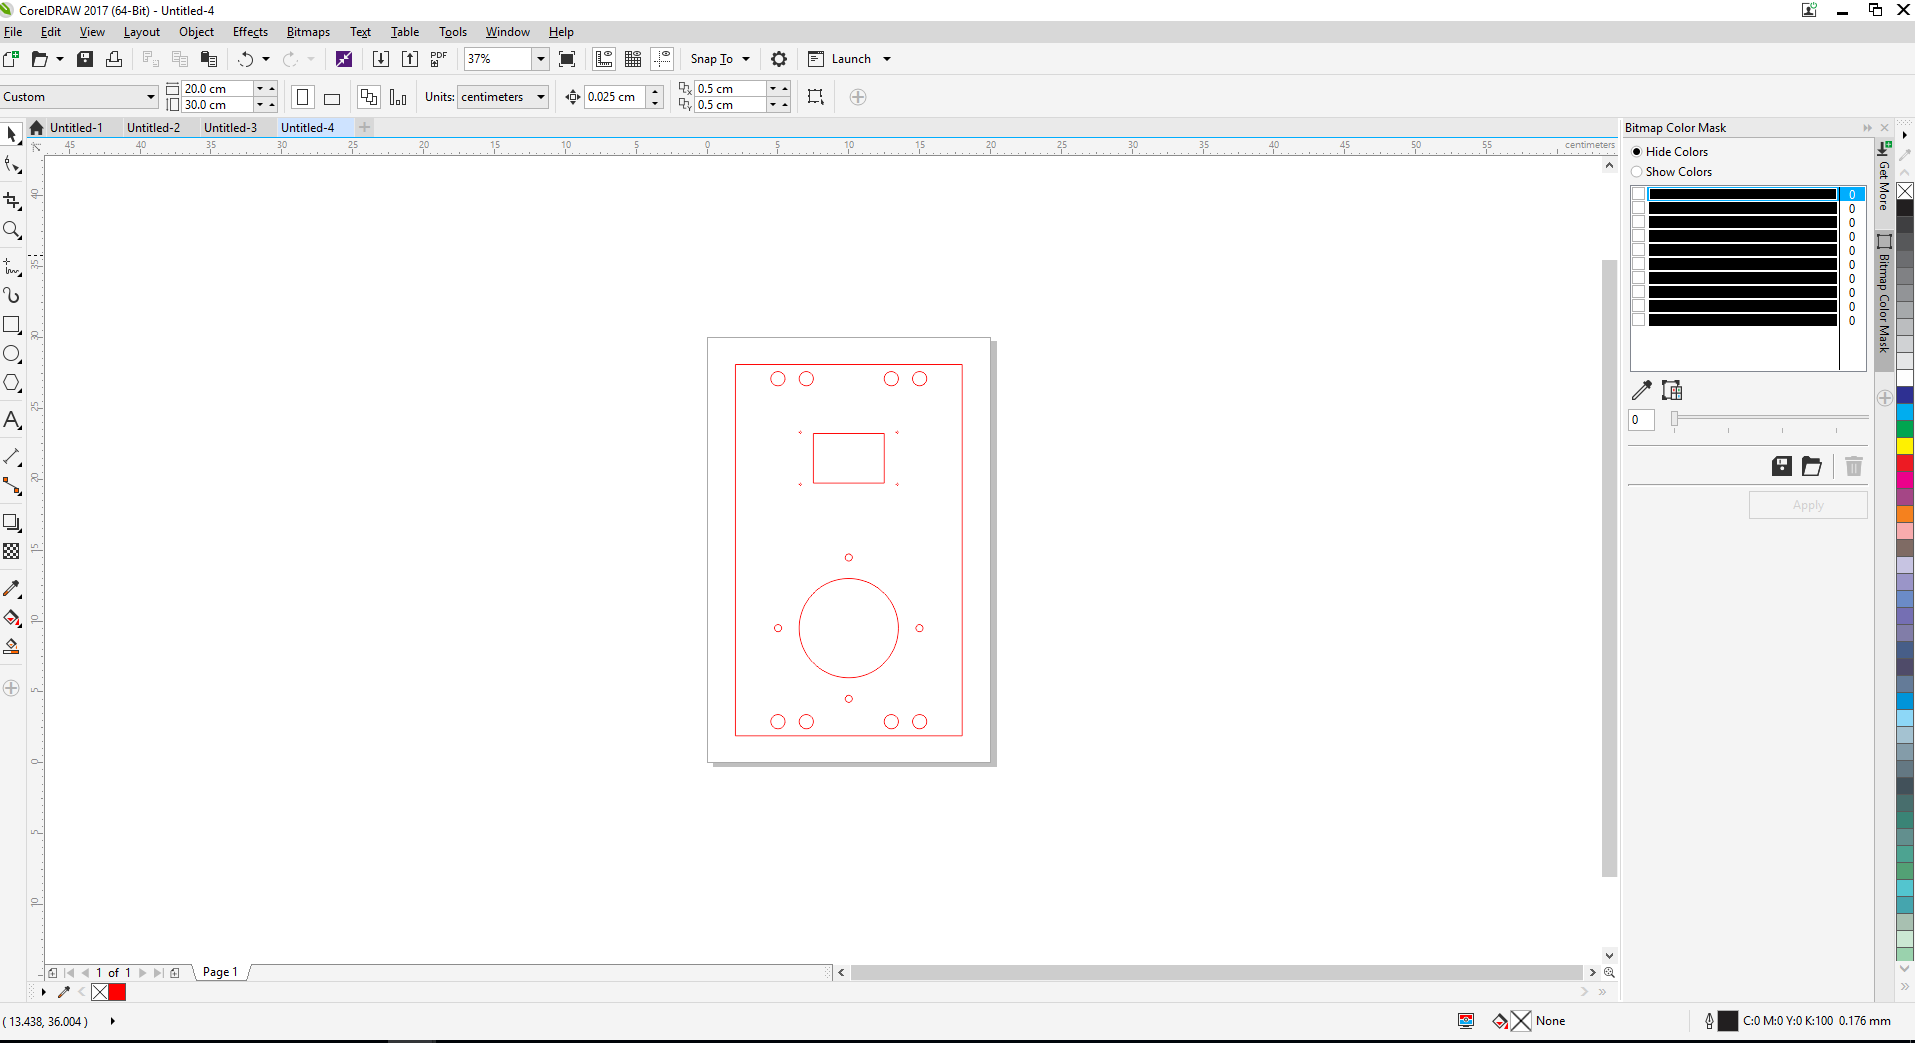Click the Print icon
1915x1043 pixels.
pos(114,59)
